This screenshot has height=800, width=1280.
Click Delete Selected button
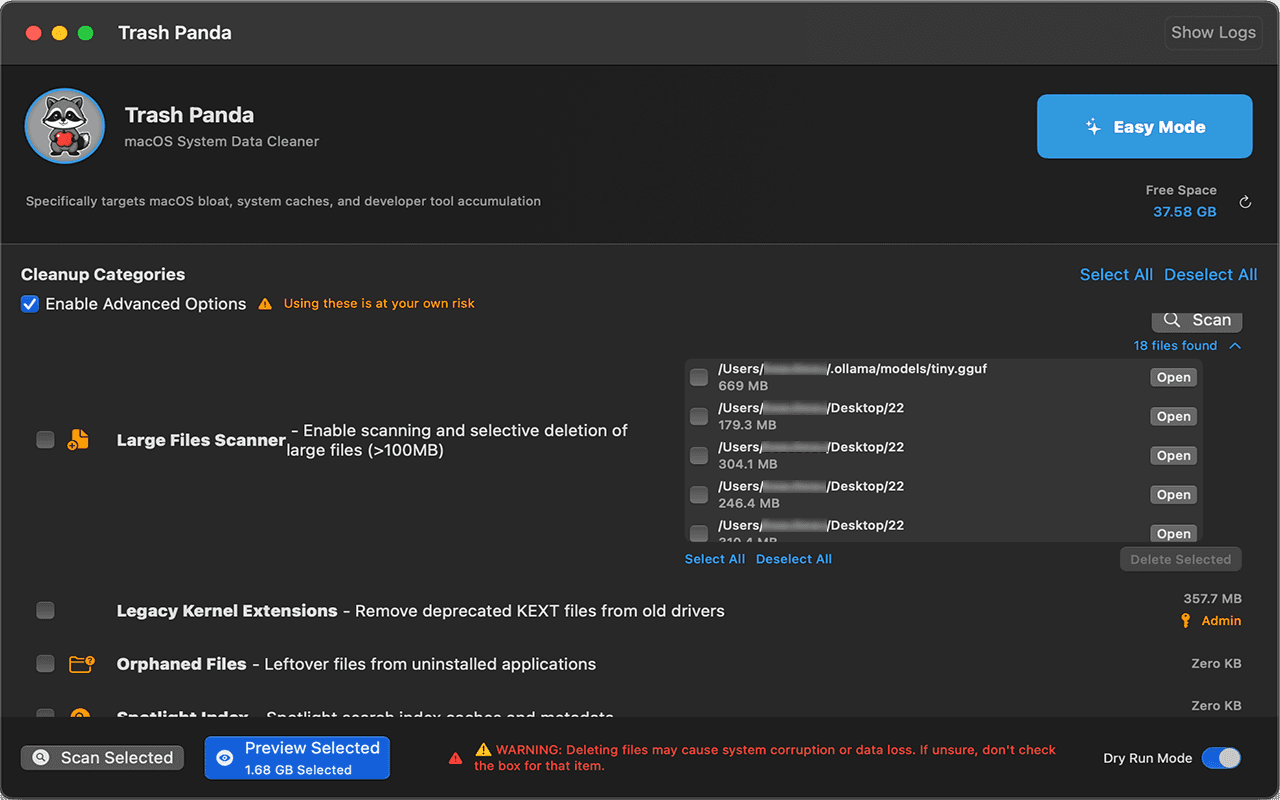point(1181,559)
